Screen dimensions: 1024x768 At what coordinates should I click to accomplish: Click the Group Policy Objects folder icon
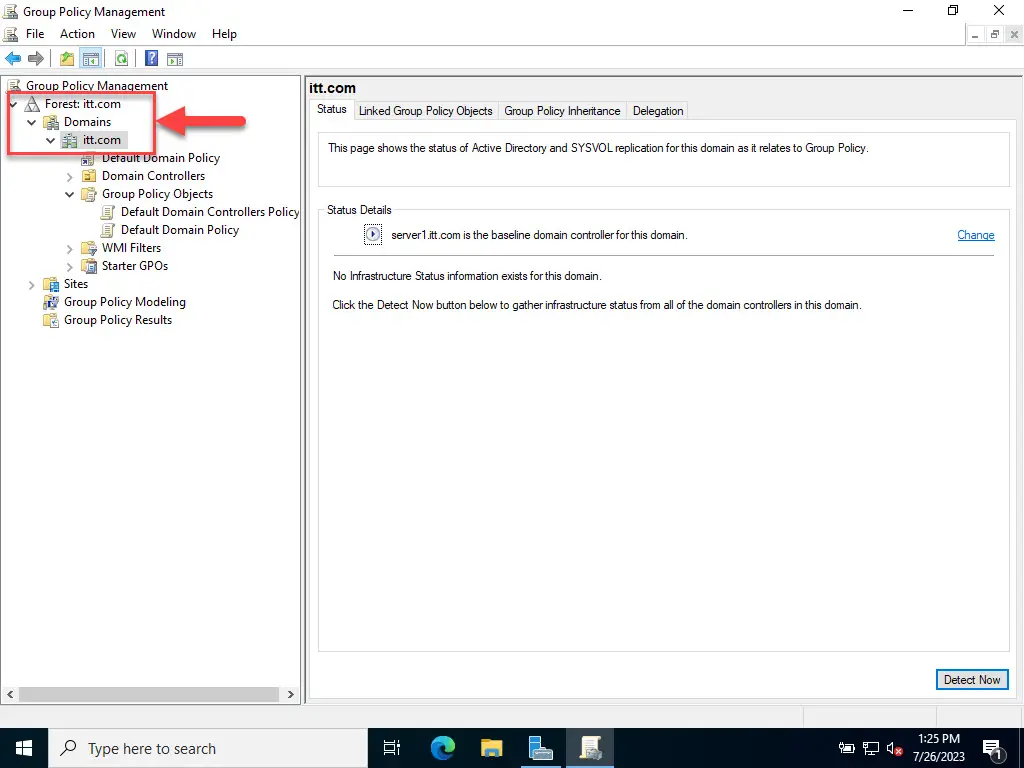(x=89, y=194)
